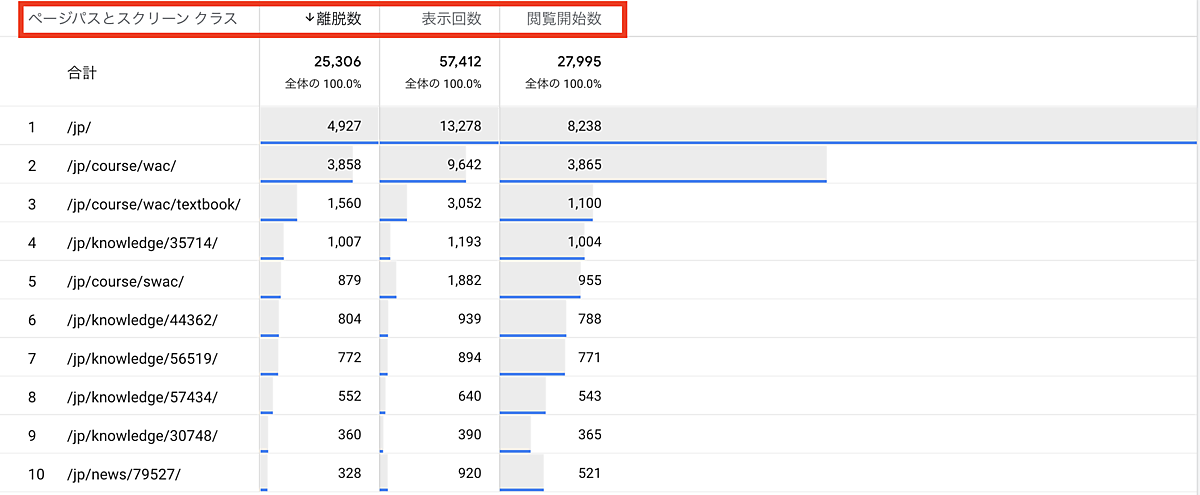
Task: Click /jp/course/wac/textbook/ page path
Action: point(153,204)
